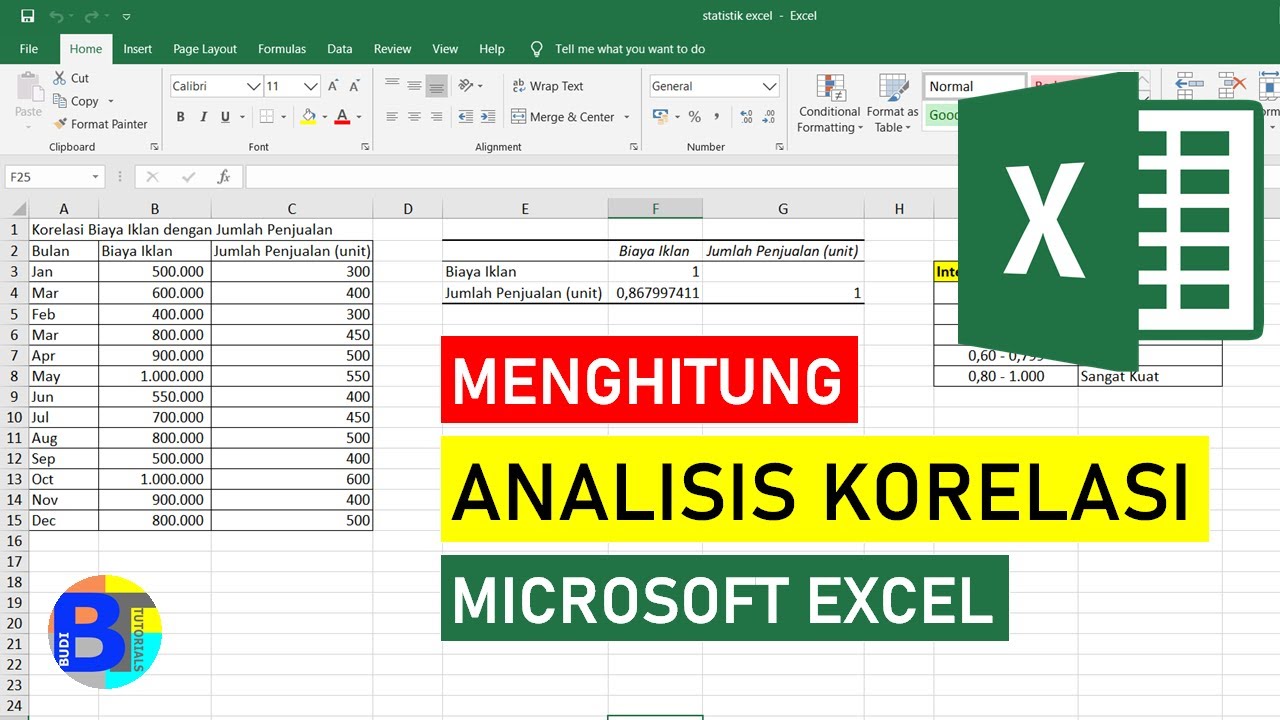Click the Borders icon
1280x720 pixels.
267,117
